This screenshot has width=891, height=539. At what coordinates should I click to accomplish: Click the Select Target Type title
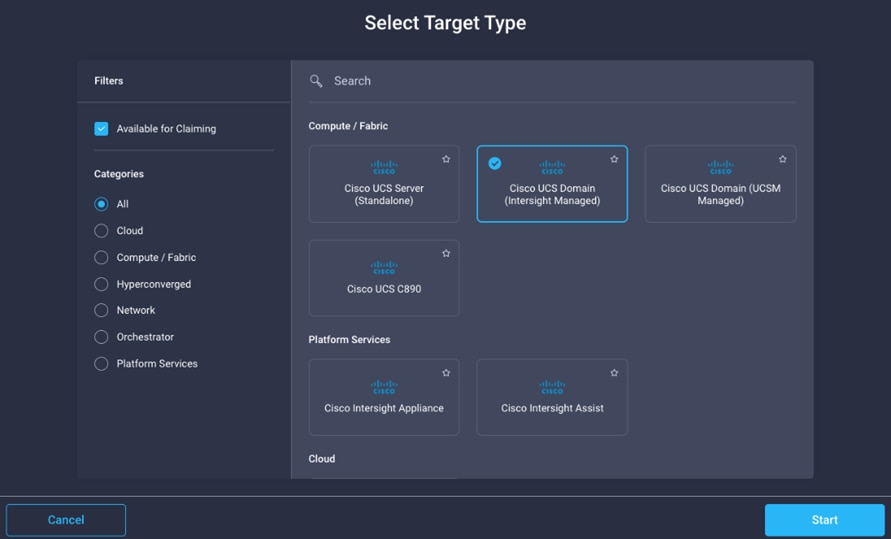click(446, 23)
